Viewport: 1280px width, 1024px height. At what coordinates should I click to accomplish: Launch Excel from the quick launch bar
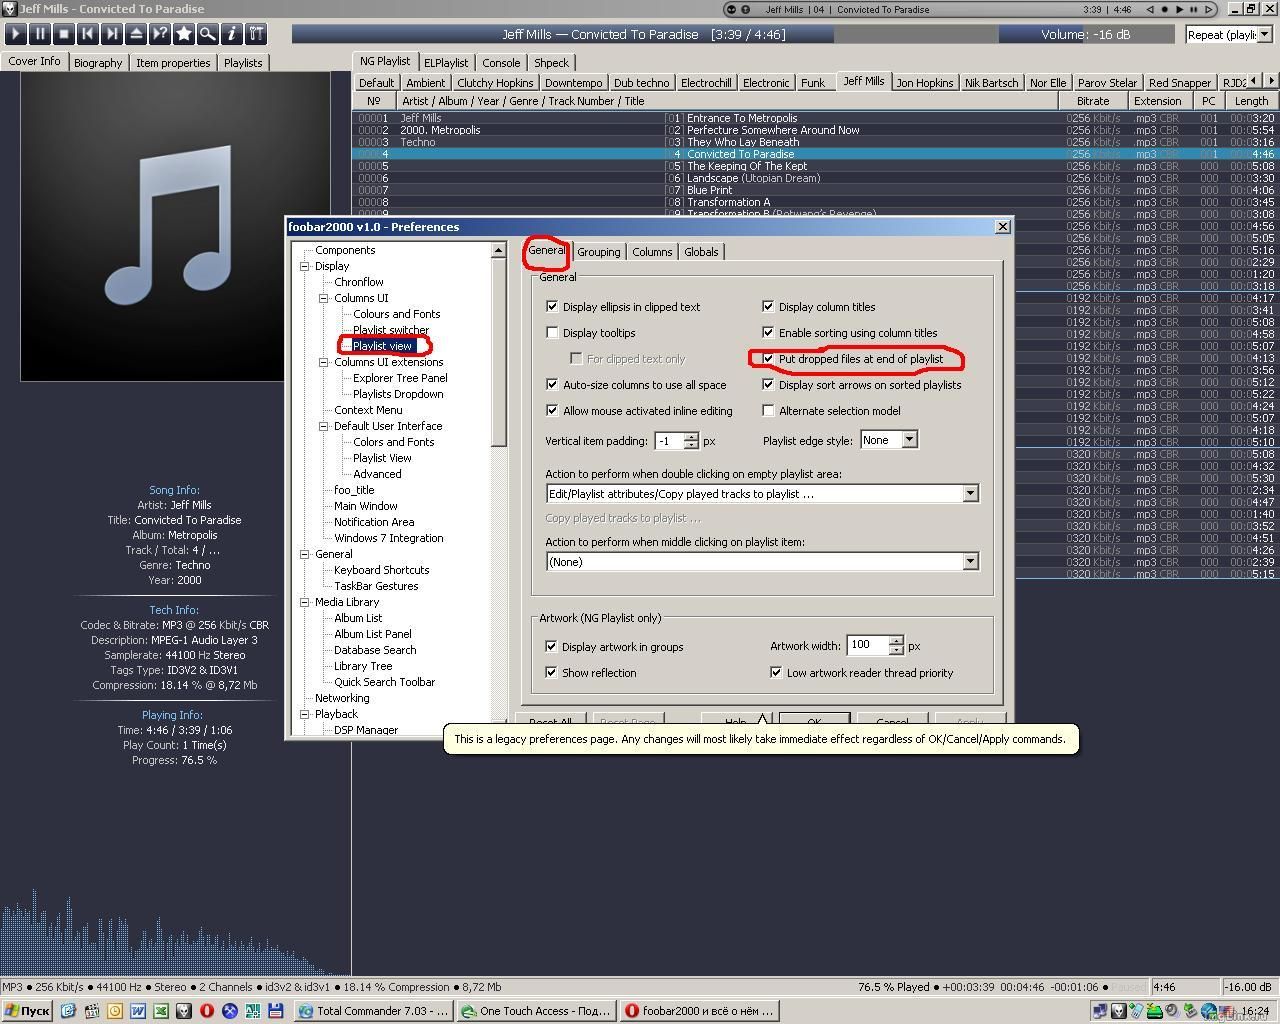(160, 1011)
